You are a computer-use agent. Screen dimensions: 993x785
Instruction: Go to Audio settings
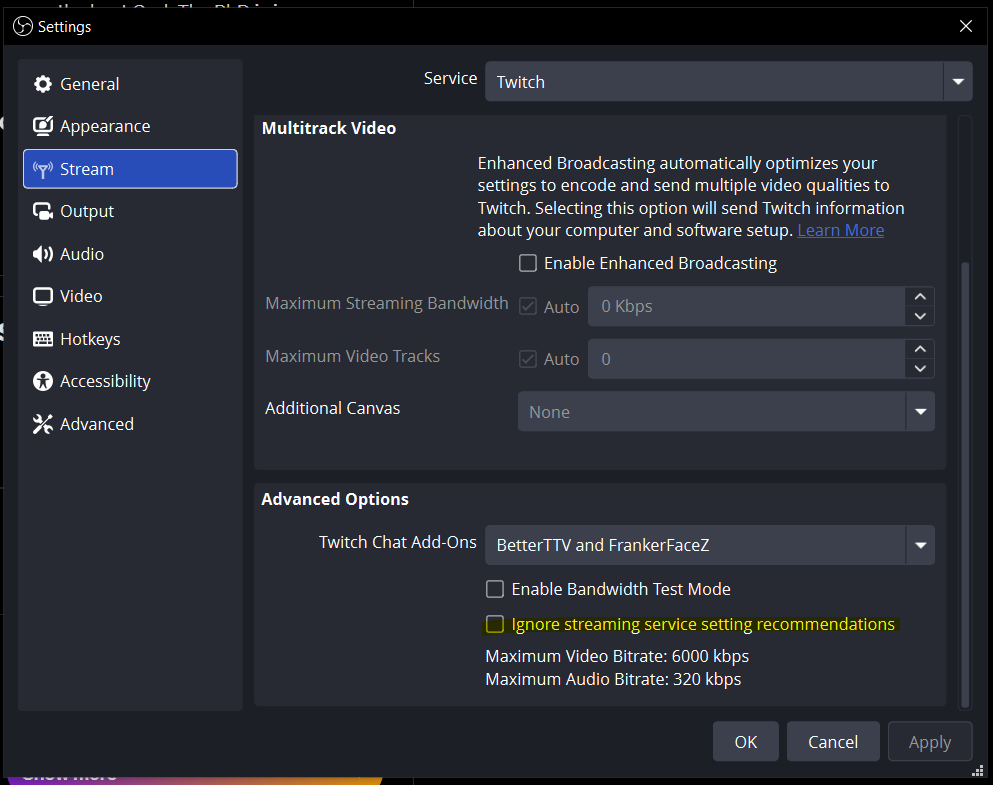[x=130, y=254]
